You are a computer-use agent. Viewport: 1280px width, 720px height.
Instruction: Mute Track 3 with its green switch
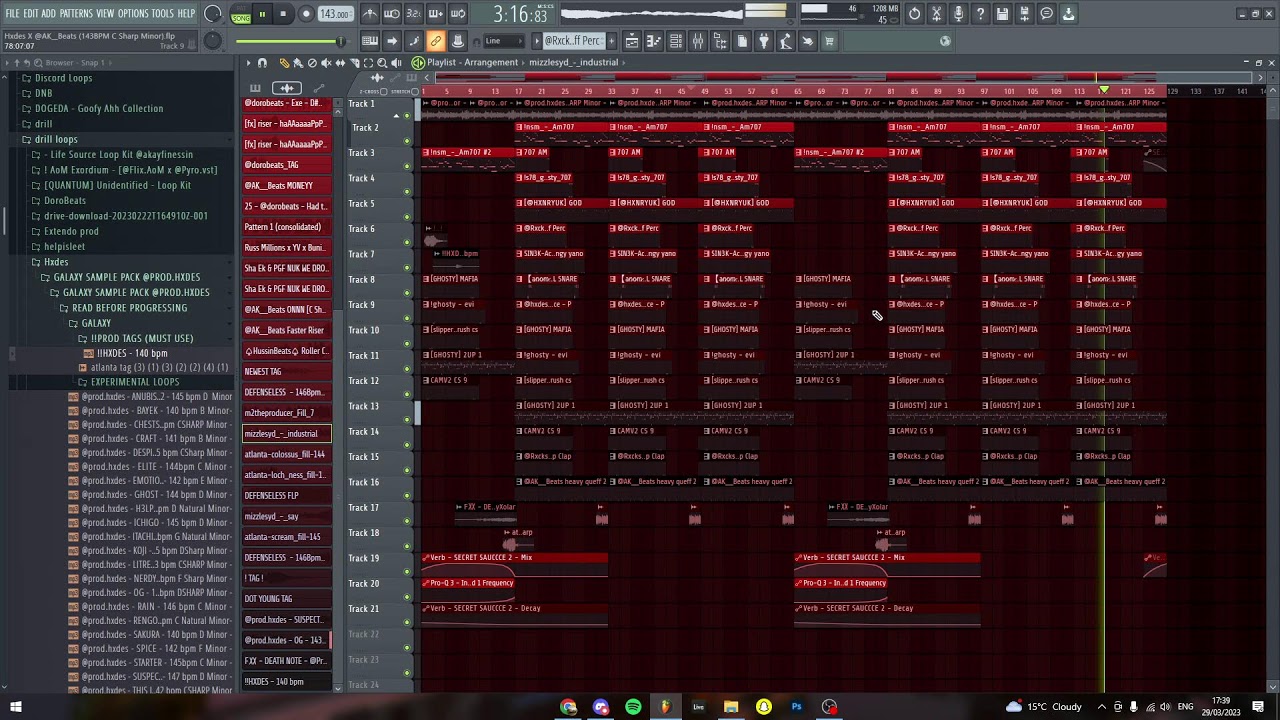tap(407, 165)
